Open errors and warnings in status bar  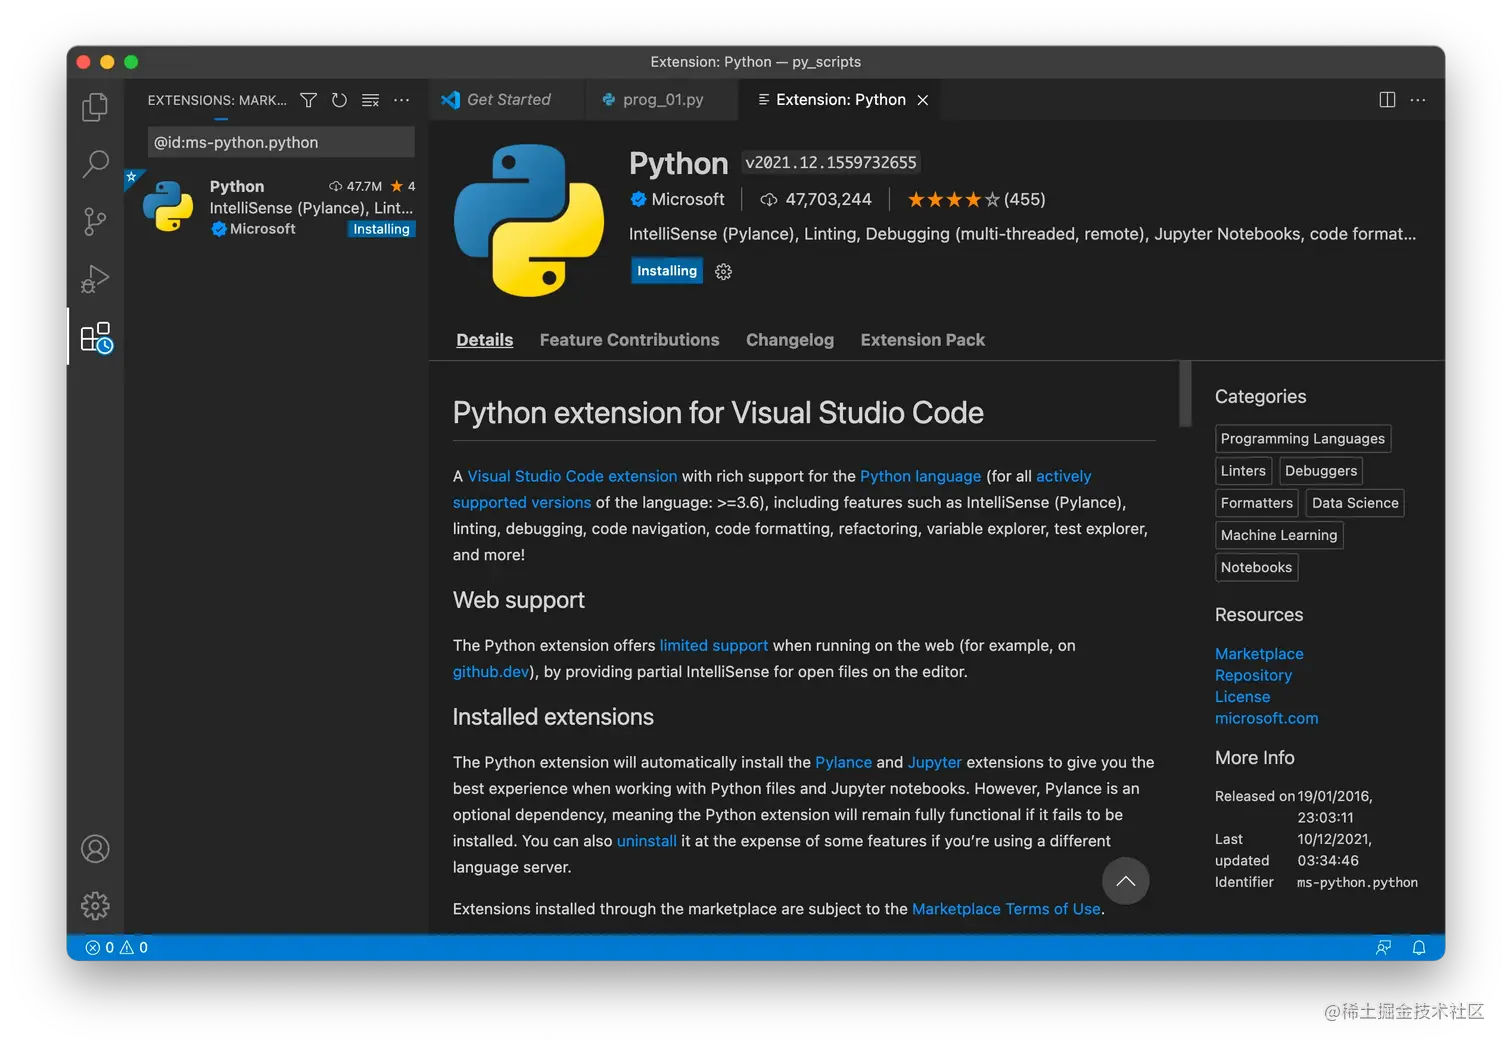coord(117,947)
